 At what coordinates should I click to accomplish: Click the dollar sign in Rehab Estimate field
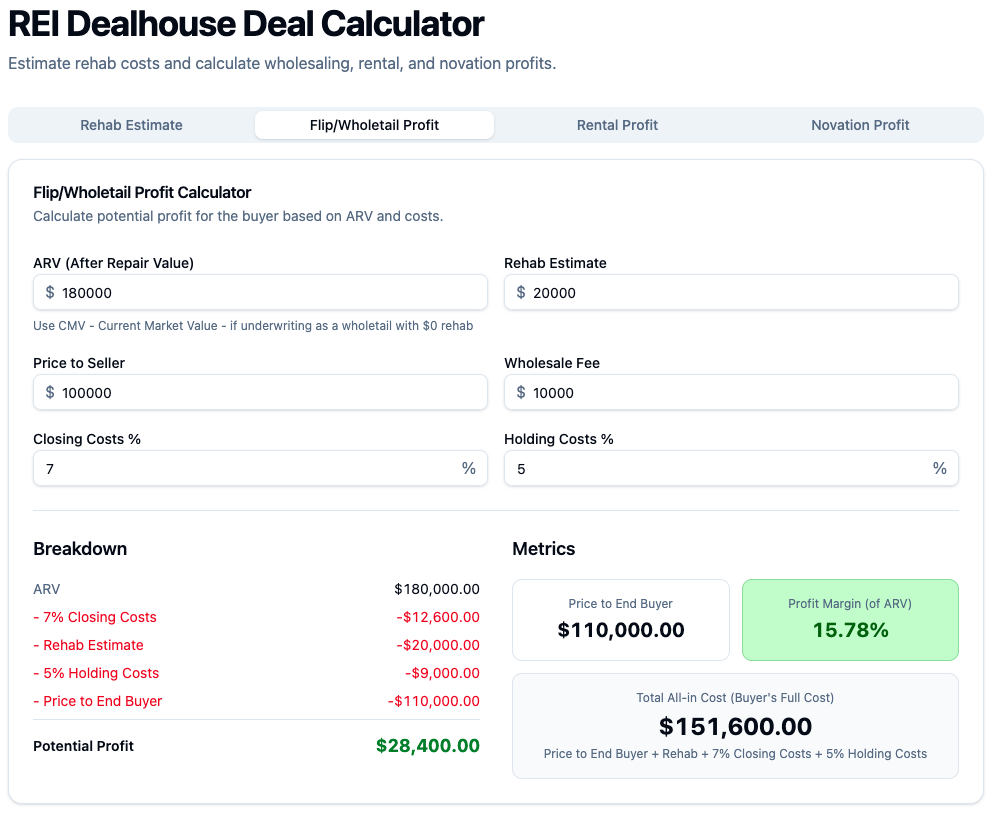click(x=521, y=292)
